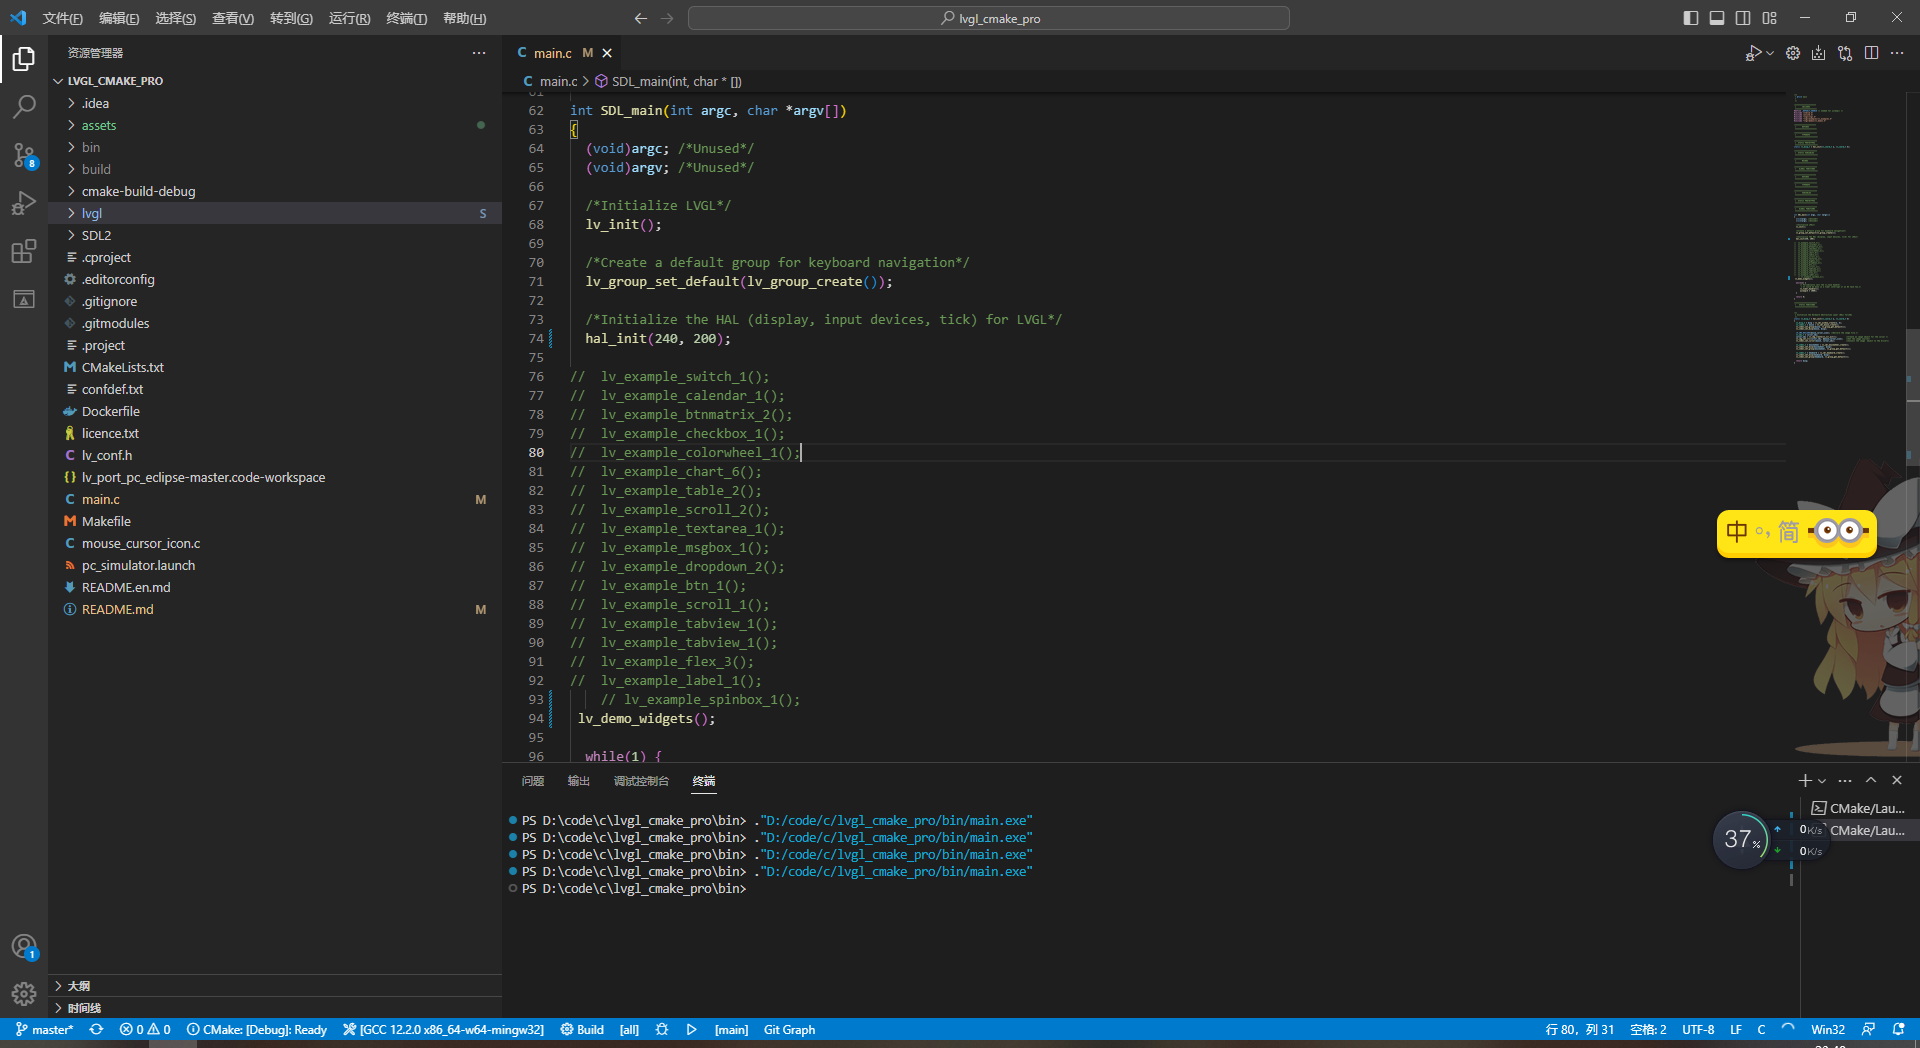Open the Manage gear in activity bar
Viewport: 1920px width, 1048px height.
point(24,994)
